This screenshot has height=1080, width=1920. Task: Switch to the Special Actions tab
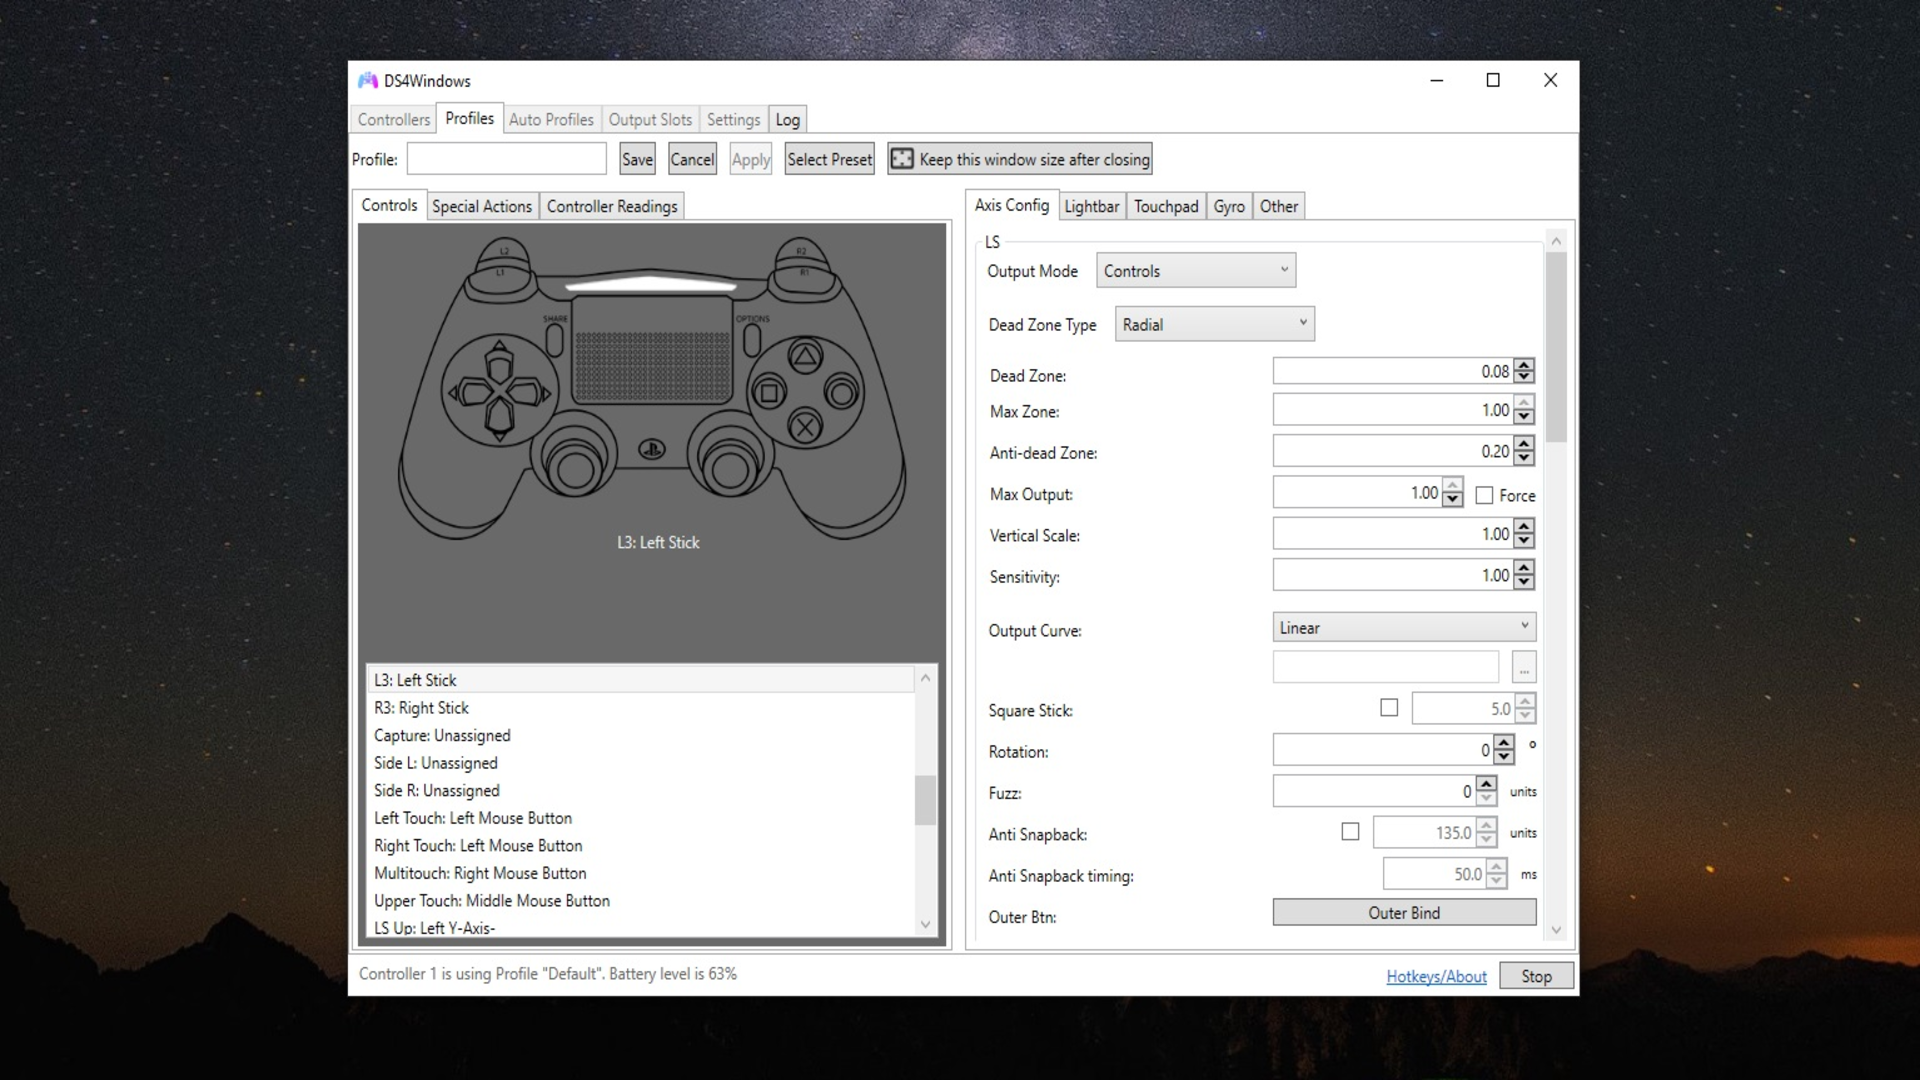click(x=482, y=206)
